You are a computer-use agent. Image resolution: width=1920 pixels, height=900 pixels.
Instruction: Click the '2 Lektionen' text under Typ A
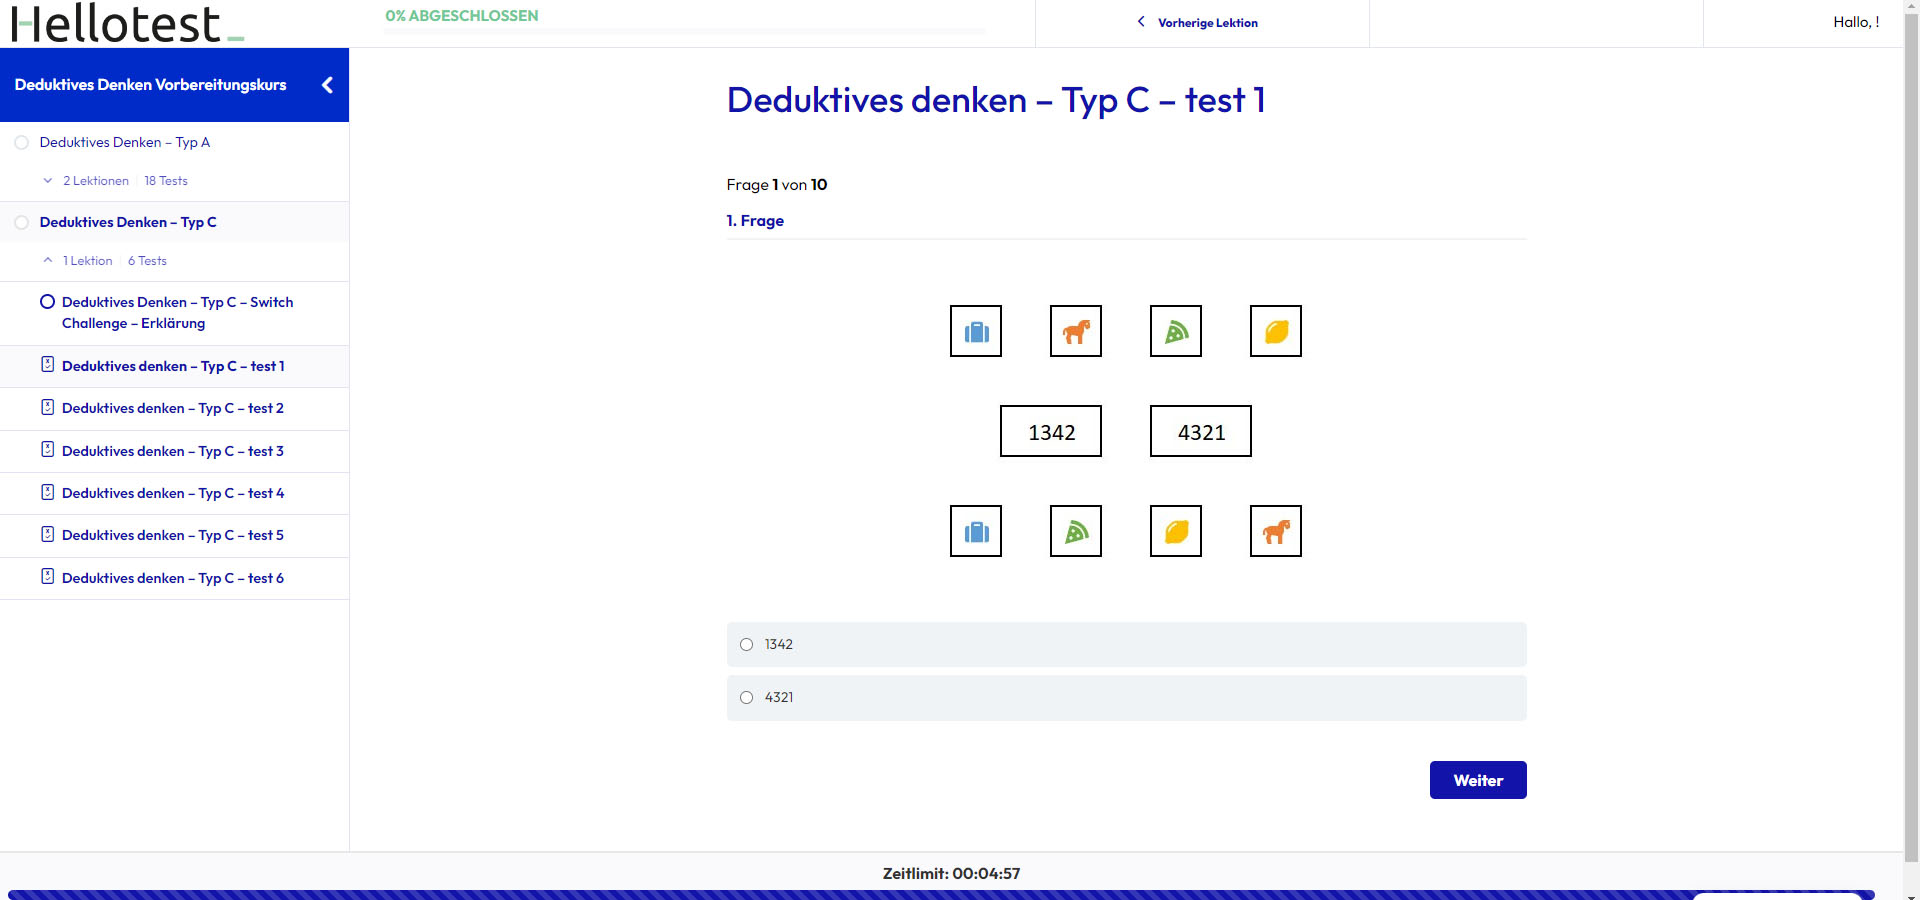(x=96, y=181)
